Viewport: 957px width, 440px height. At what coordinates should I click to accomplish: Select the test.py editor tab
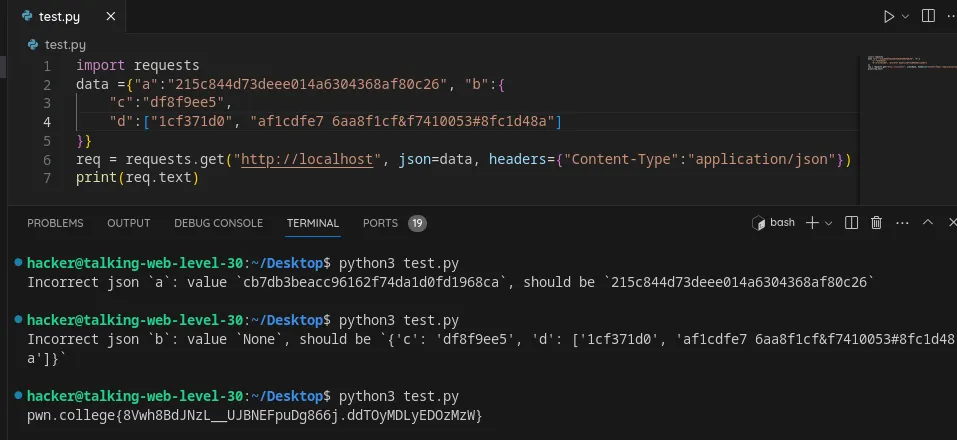(x=68, y=16)
